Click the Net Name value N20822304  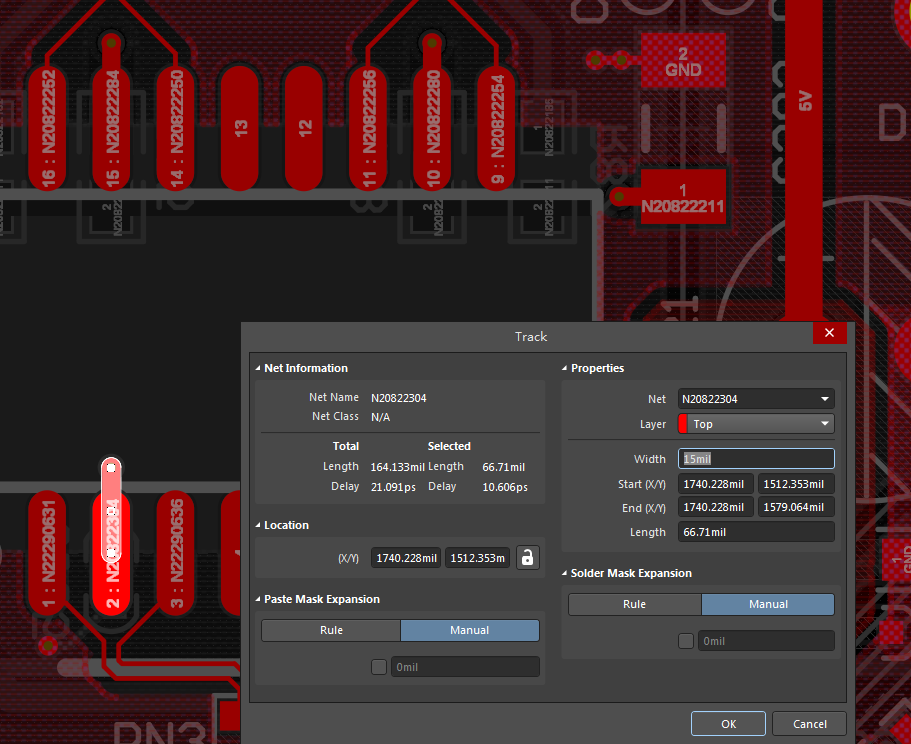point(399,398)
